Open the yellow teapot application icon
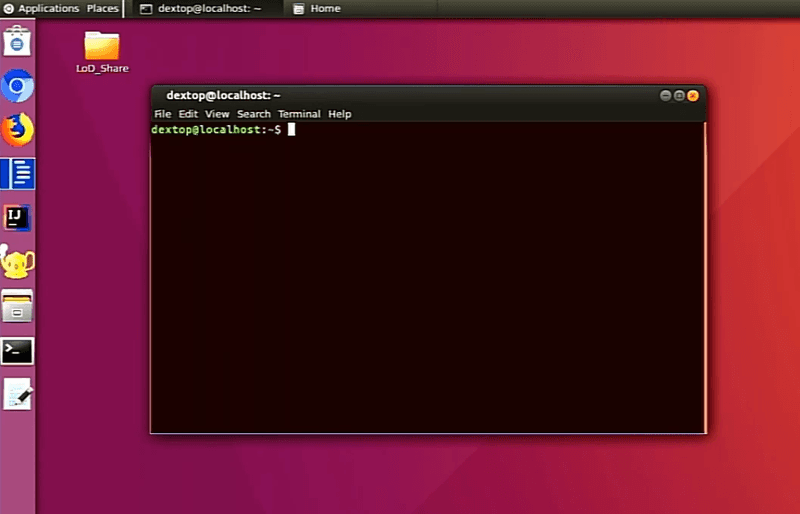This screenshot has width=800, height=514. 17,261
